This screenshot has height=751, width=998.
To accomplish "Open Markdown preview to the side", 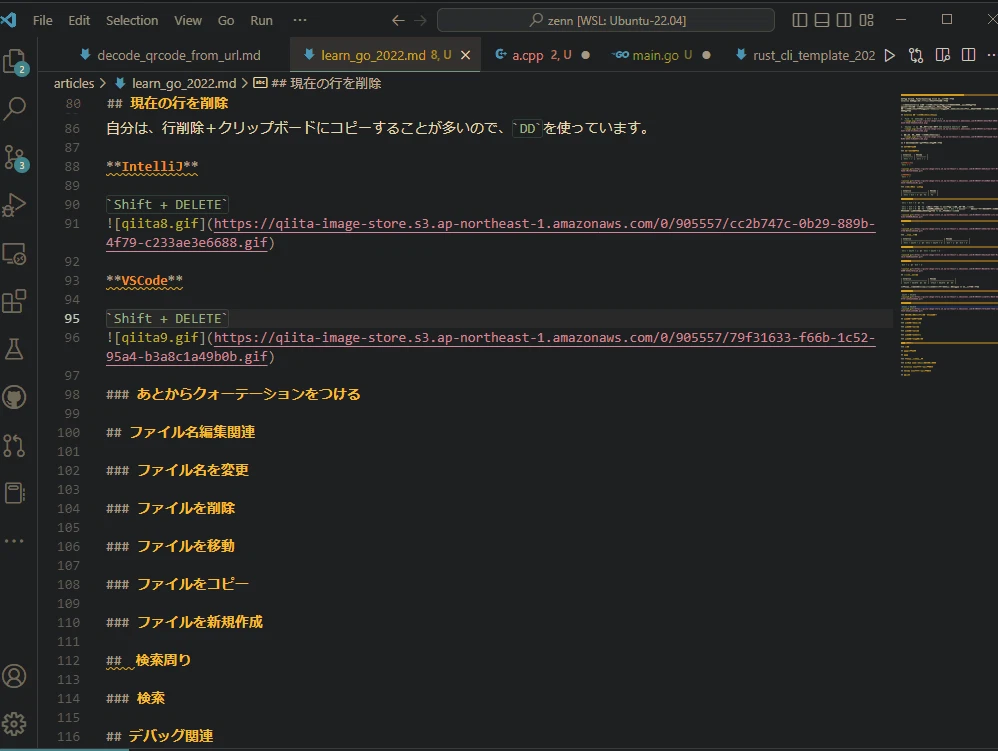I will pos(943,55).
